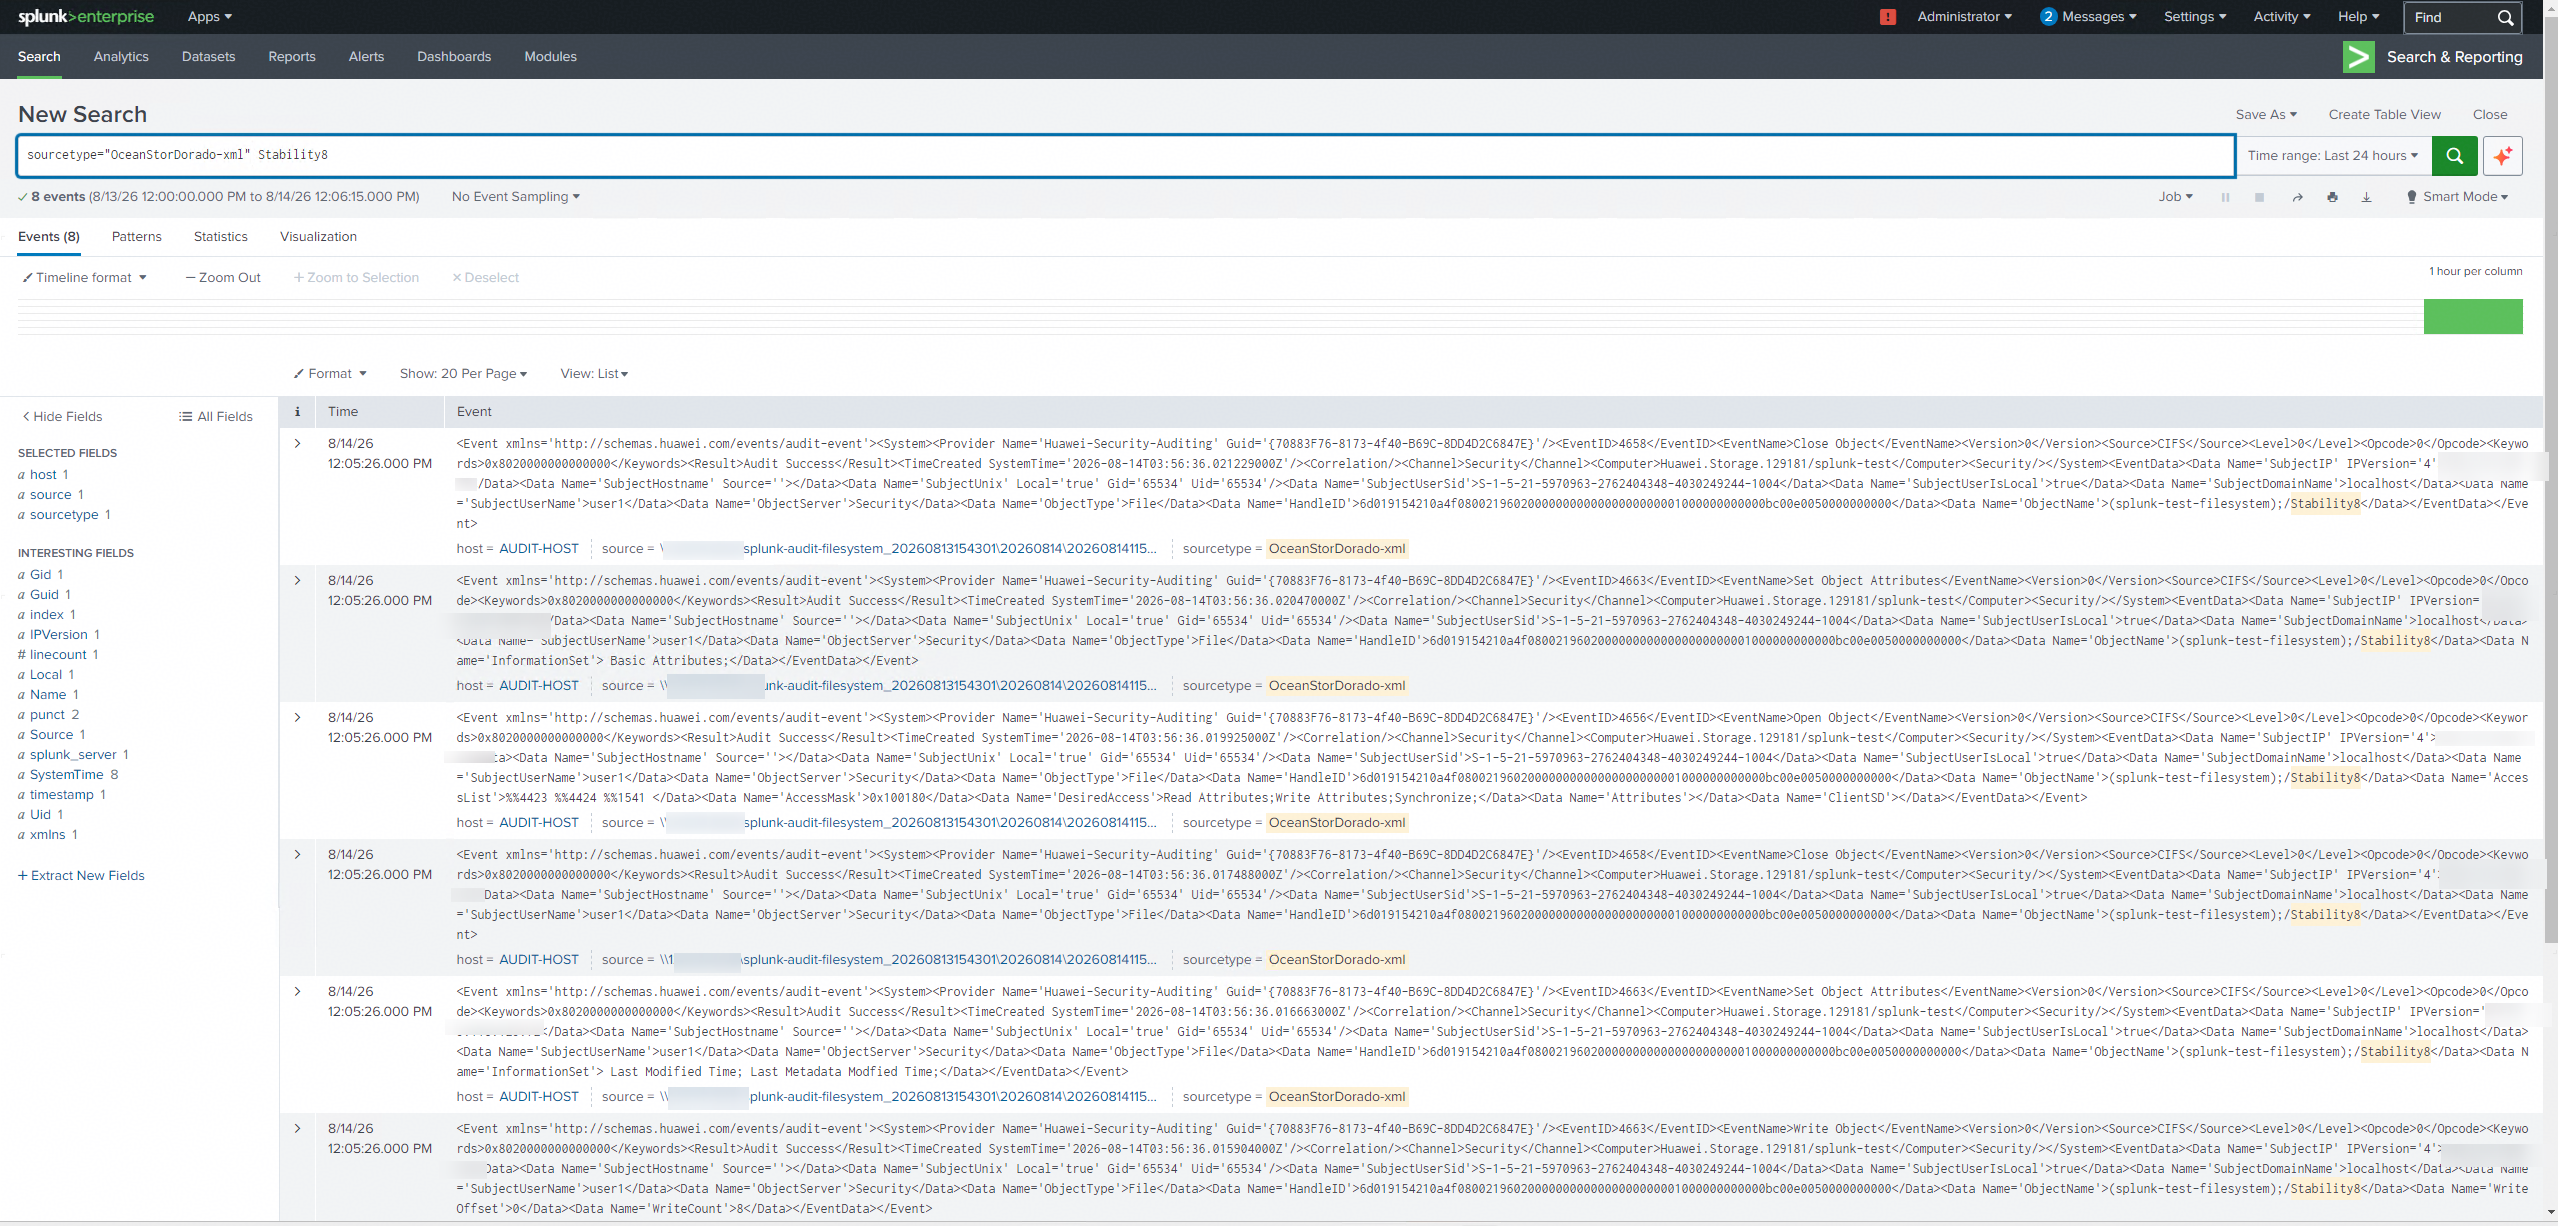Open the splunk_server interesting field
Image resolution: width=2558 pixels, height=1226 pixels.
tap(73, 755)
